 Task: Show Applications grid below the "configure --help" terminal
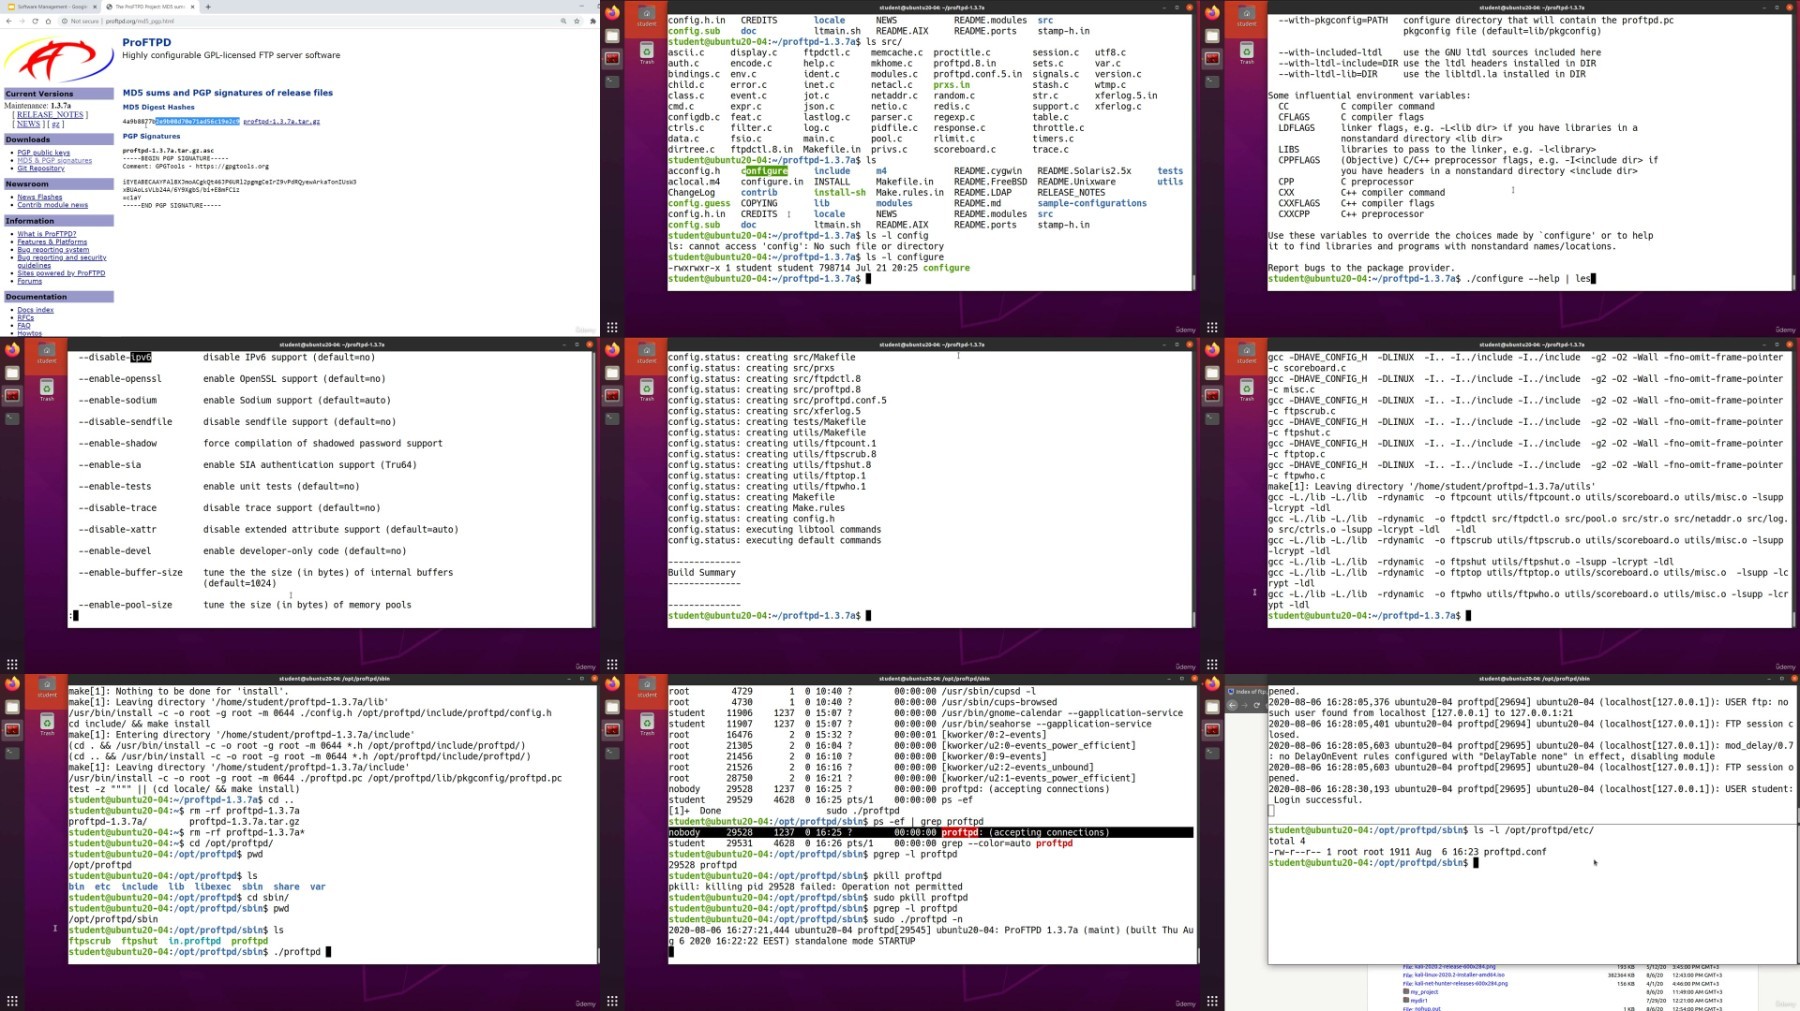tap(1212, 327)
